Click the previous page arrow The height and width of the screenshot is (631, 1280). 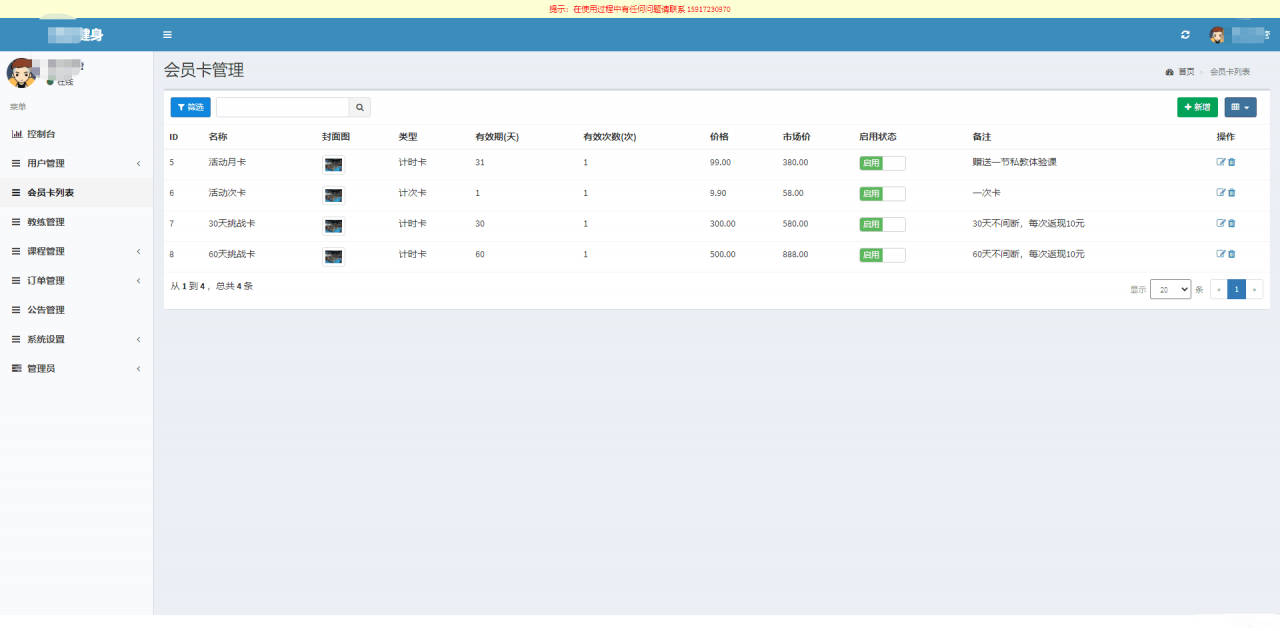[x=1219, y=289]
